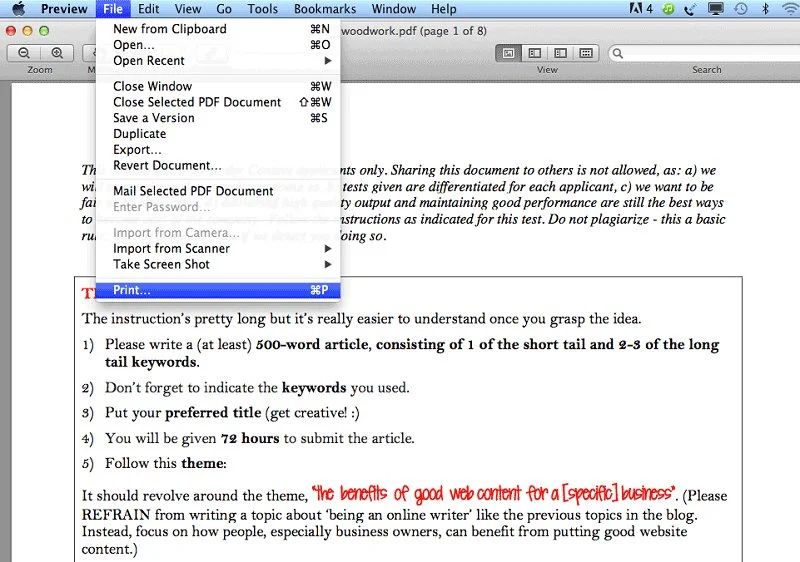Open the Adobe updater menu bar icon
The width and height of the screenshot is (800, 562).
641,9
